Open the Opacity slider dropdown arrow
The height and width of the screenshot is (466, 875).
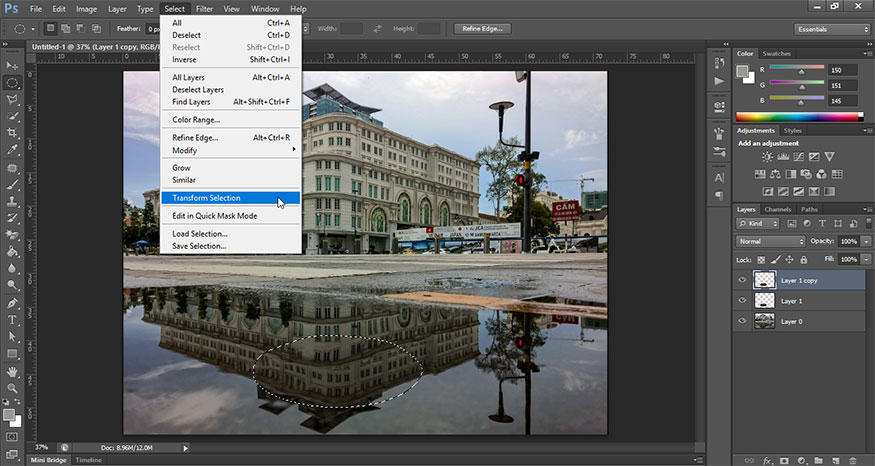(866, 242)
